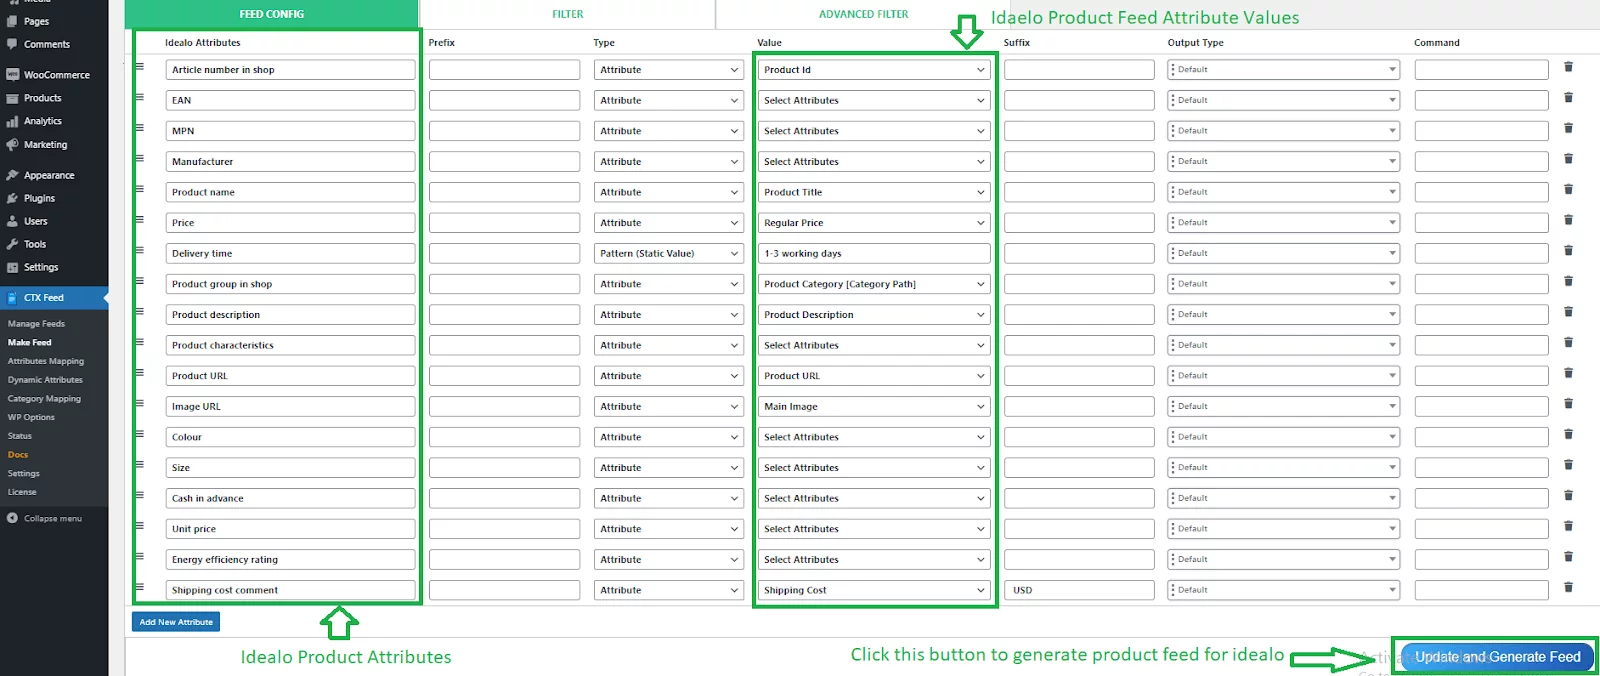Image resolution: width=1600 pixels, height=676 pixels.
Task: Open the Shipping Cost value dropdown
Action: [x=874, y=590]
